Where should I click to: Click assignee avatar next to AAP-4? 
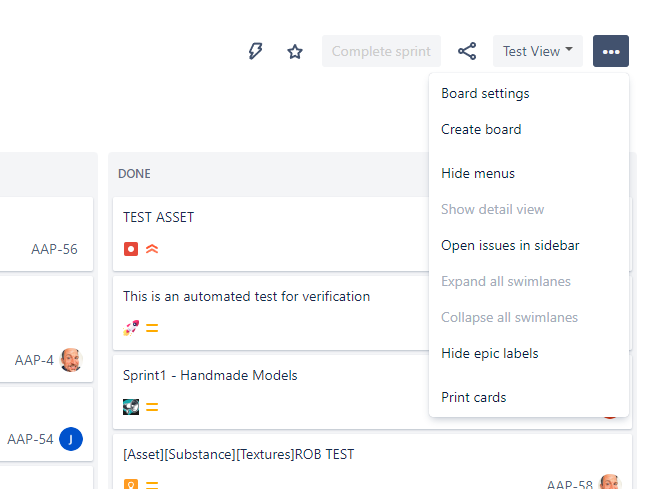tap(71, 360)
